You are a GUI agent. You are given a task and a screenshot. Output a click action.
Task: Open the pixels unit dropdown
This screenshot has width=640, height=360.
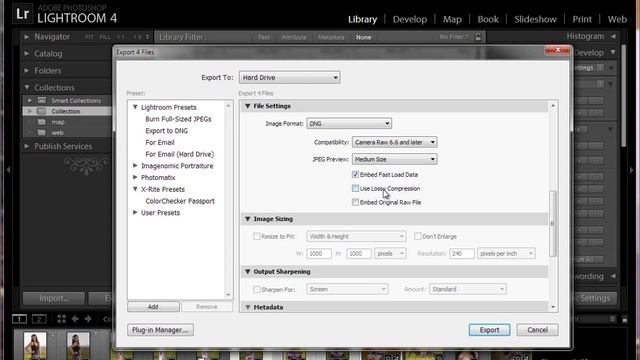[390, 253]
